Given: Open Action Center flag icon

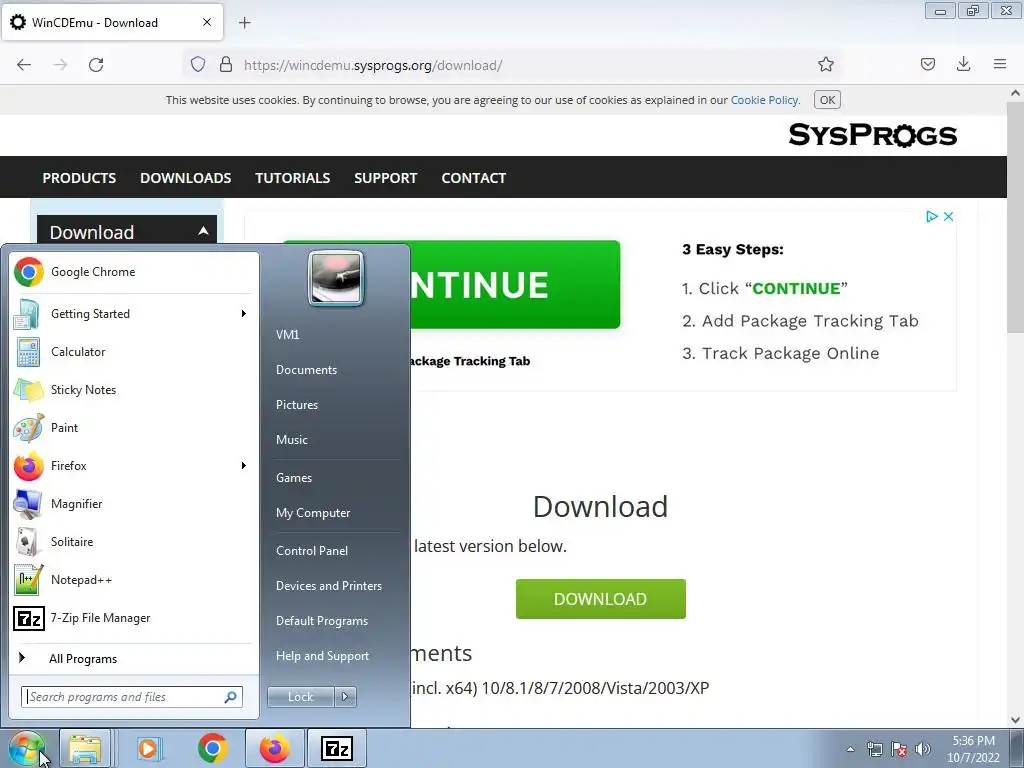Looking at the screenshot, I should (x=899, y=749).
